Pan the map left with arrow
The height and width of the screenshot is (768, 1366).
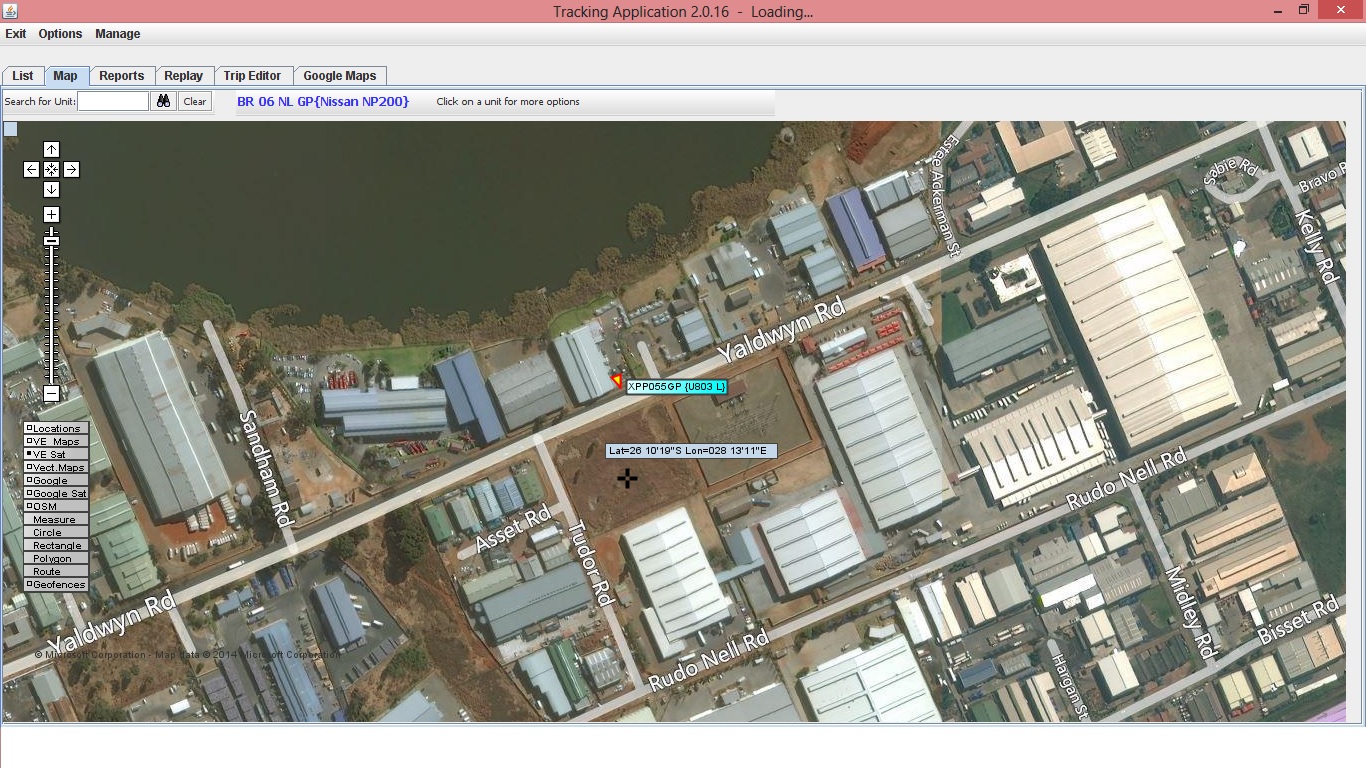[31, 170]
